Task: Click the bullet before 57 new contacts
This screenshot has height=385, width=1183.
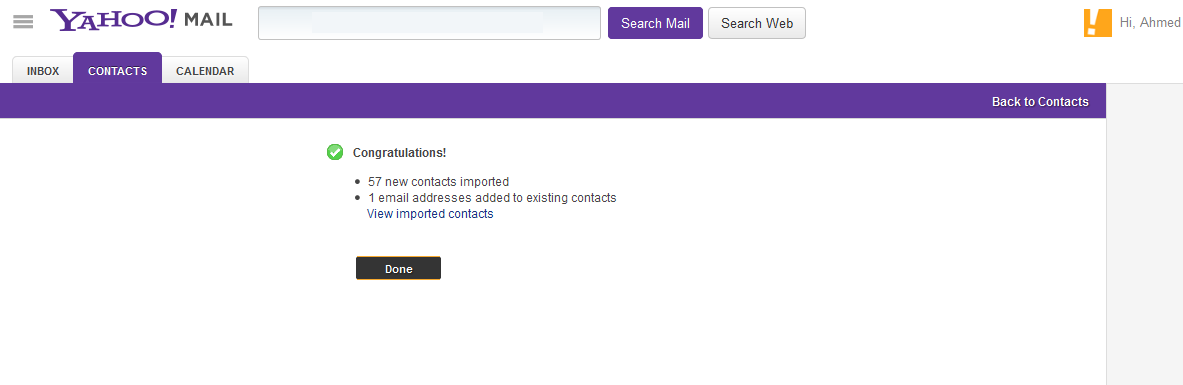Action: pos(358,183)
